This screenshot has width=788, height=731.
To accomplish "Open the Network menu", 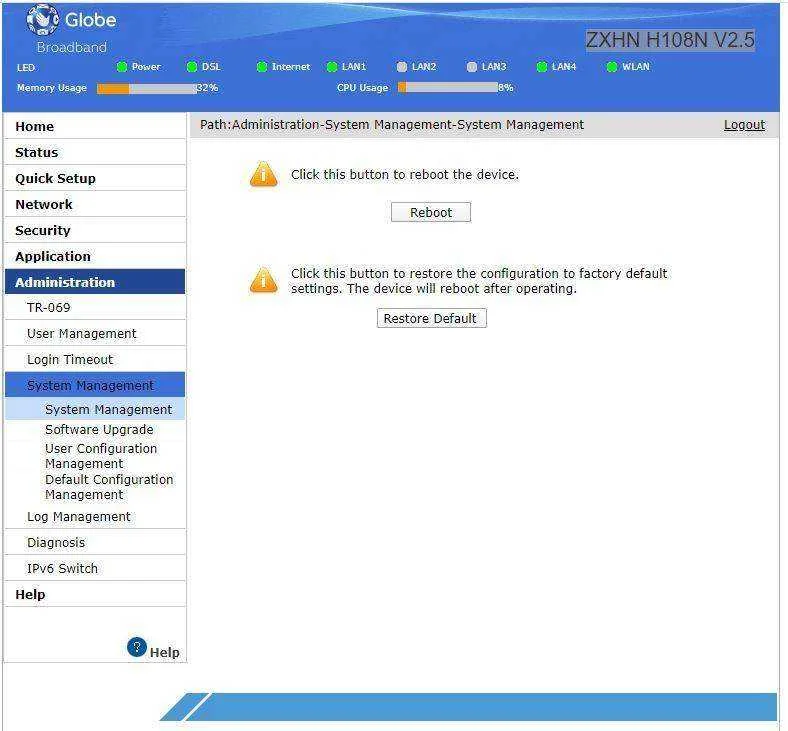I will tap(95, 204).
